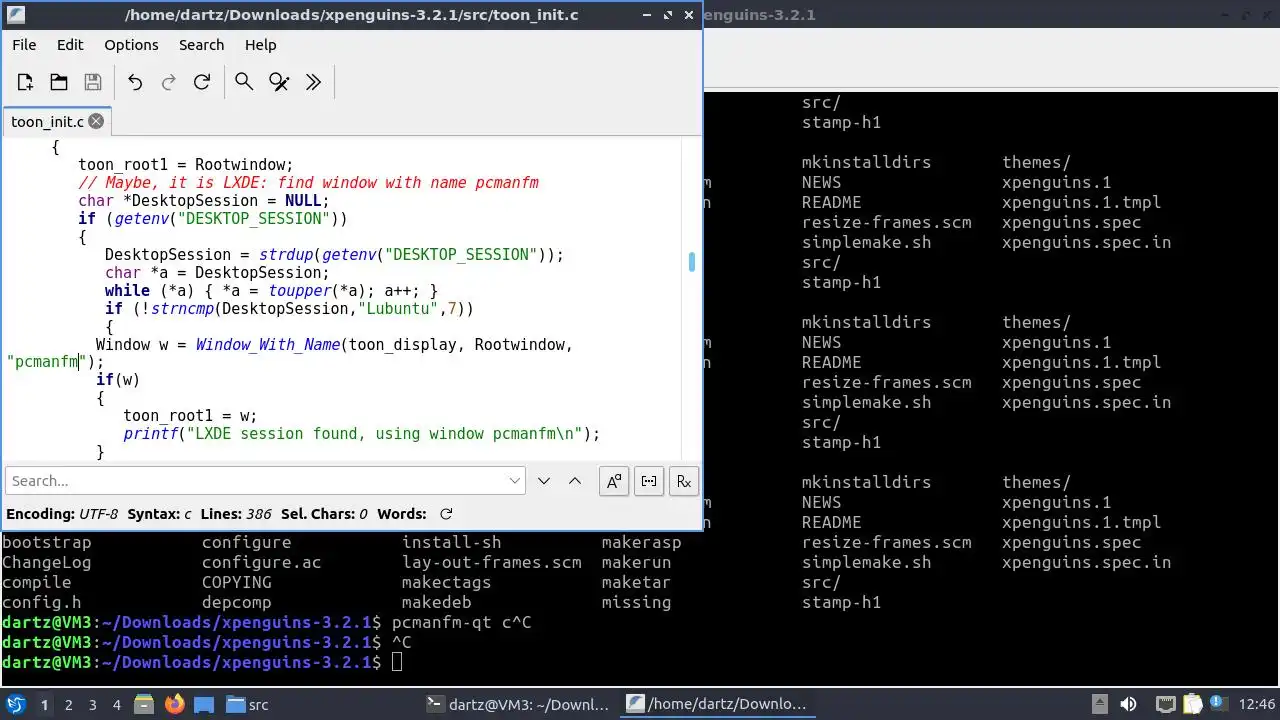
Task: Open the File menu
Action: pos(24,45)
